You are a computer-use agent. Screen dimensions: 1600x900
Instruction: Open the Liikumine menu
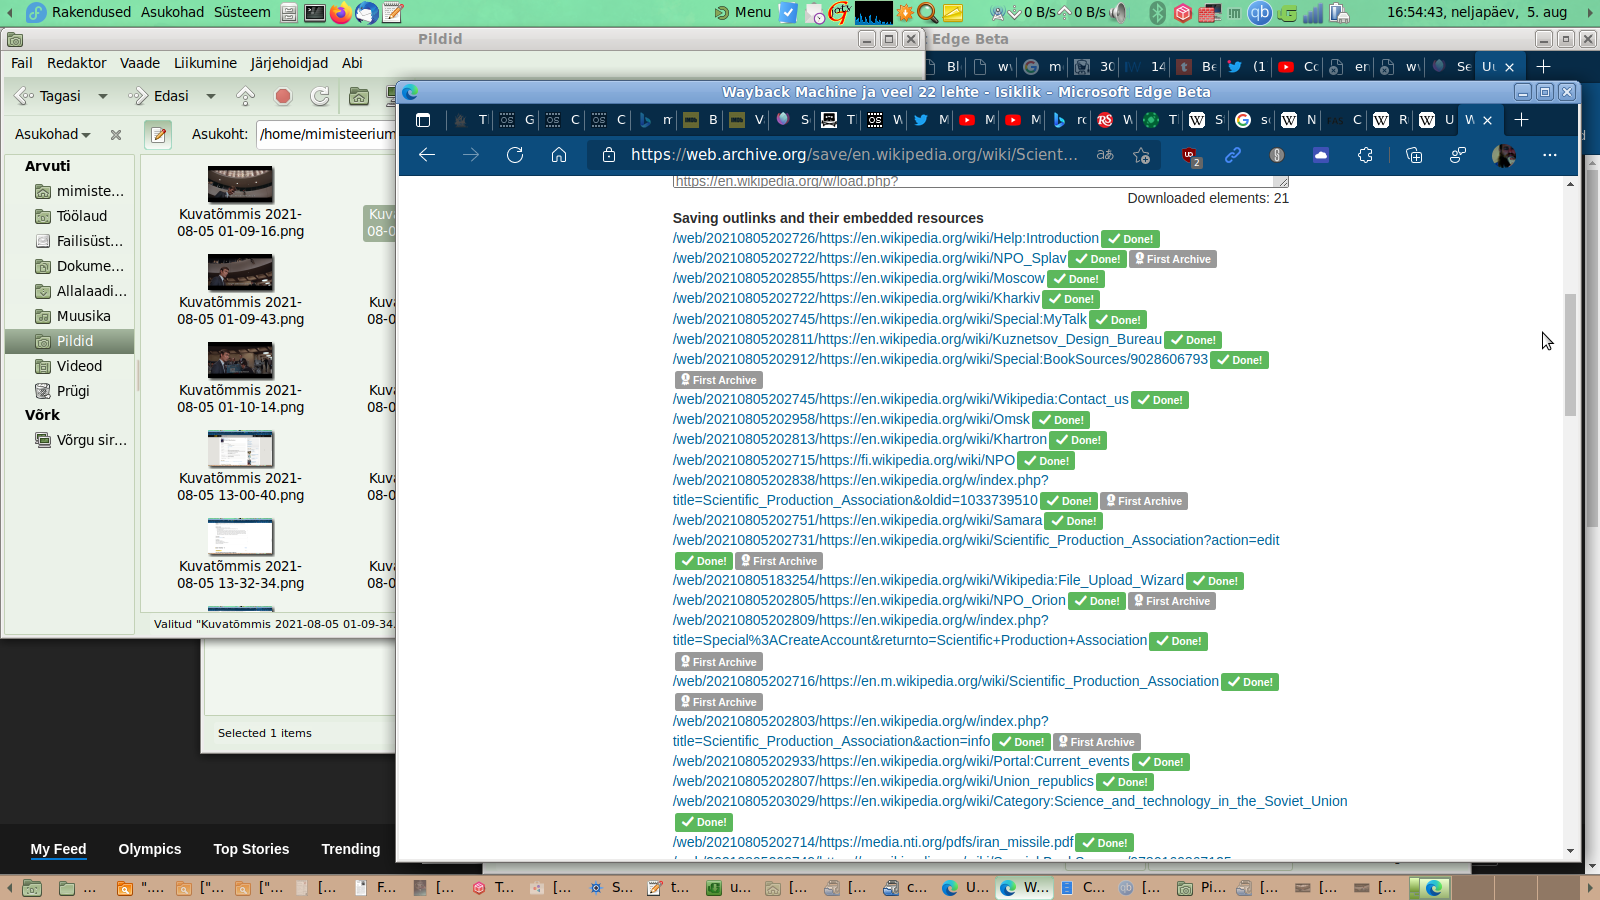tap(206, 63)
